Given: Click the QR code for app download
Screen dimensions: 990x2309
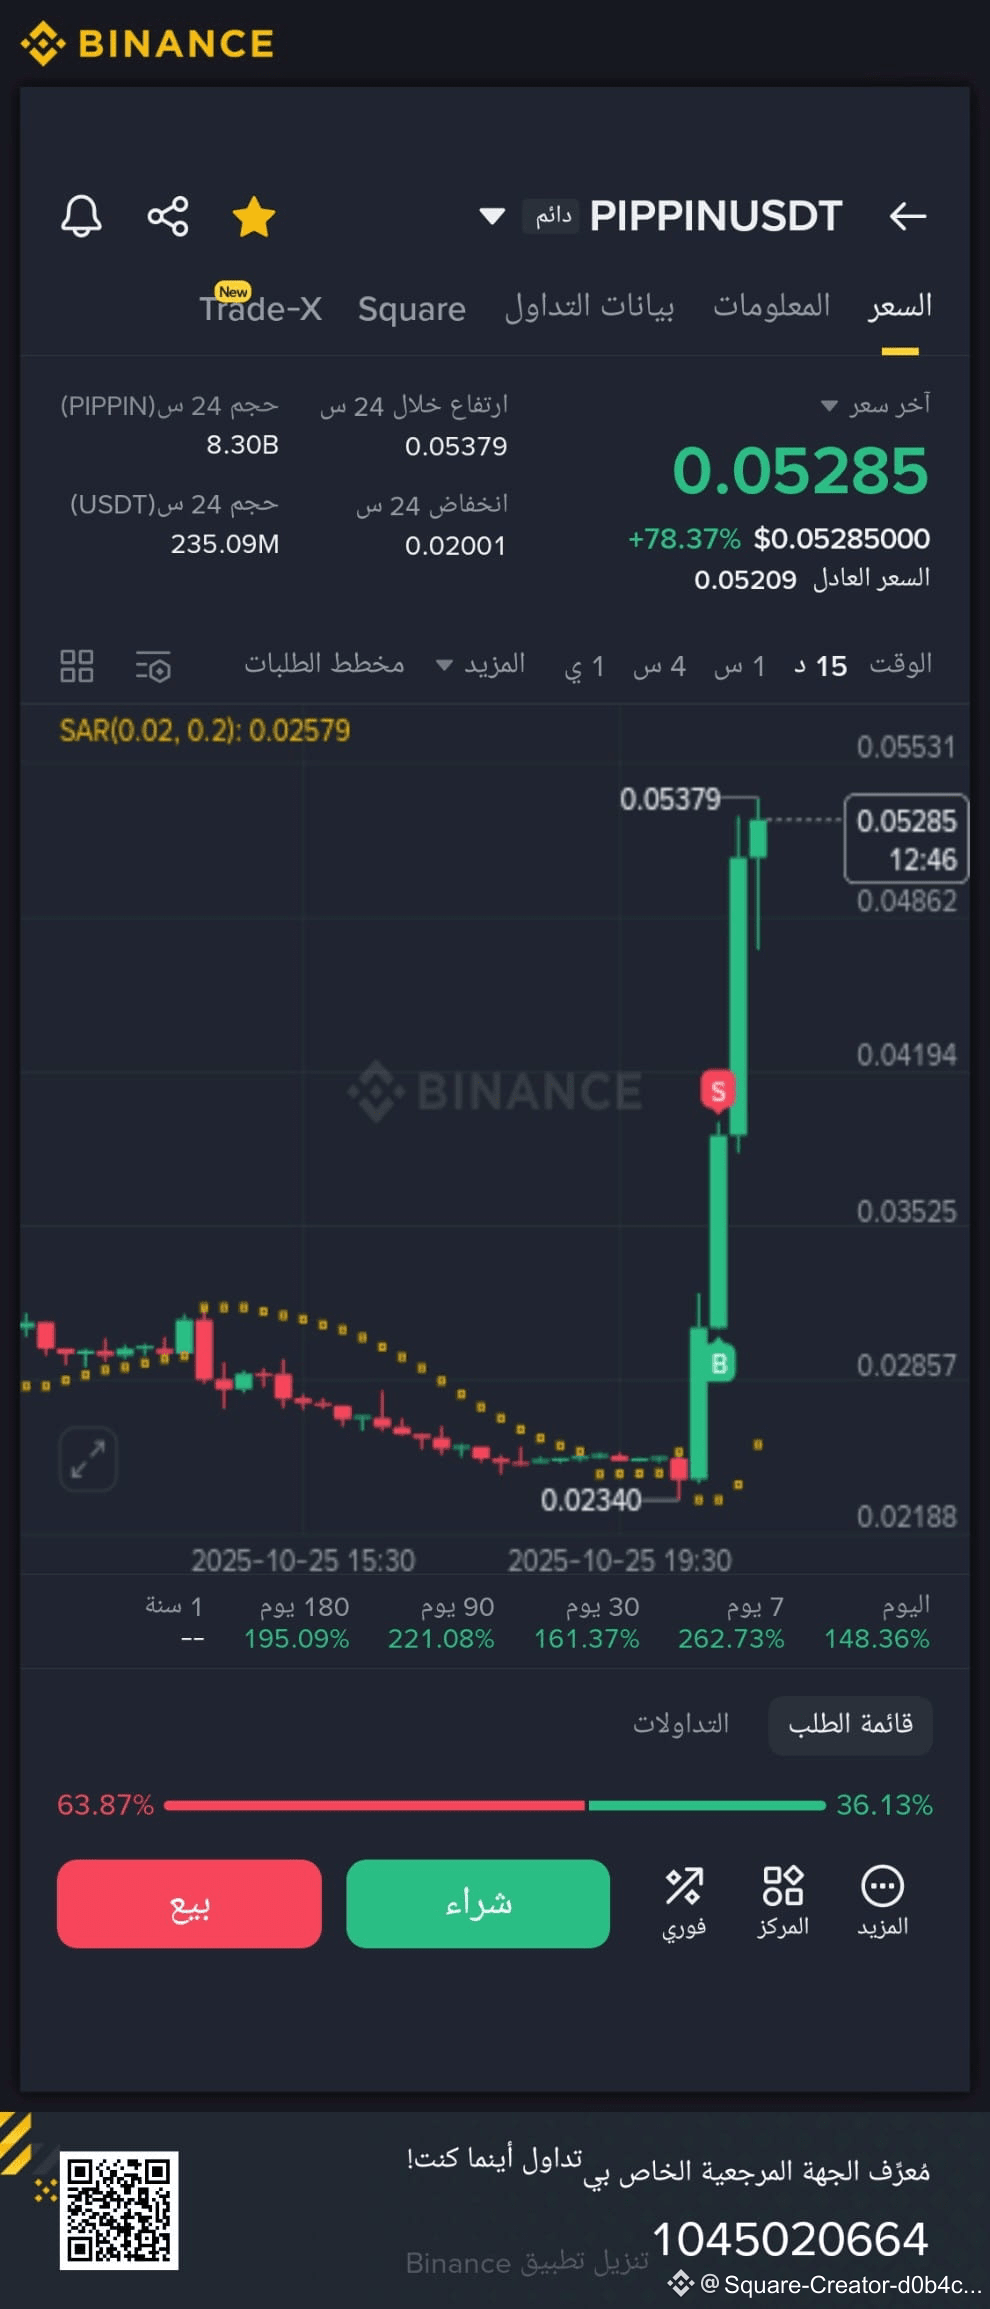Looking at the screenshot, I should coord(118,2210).
